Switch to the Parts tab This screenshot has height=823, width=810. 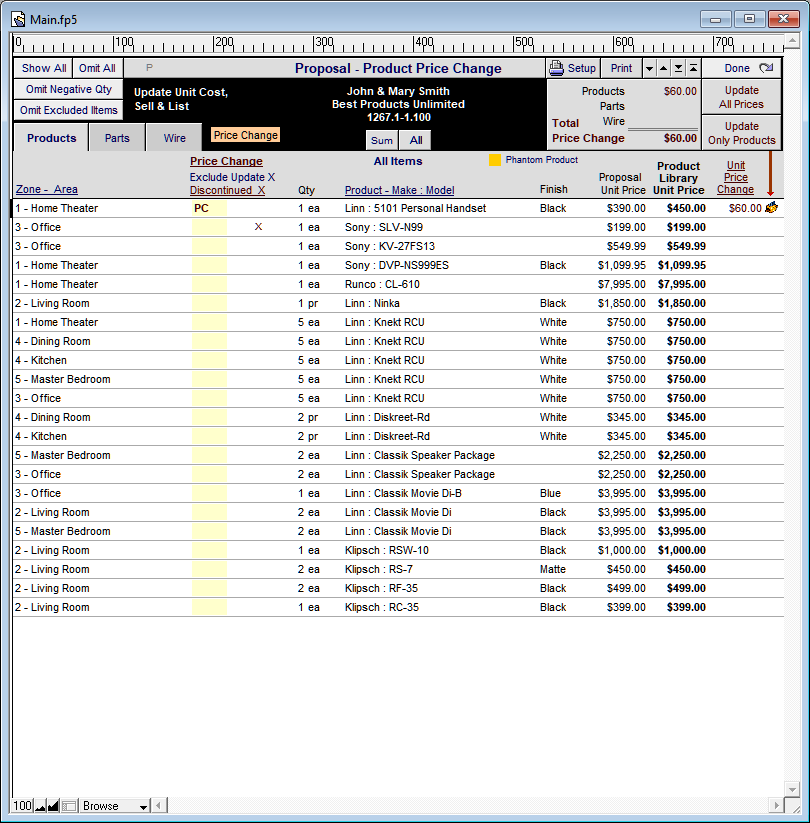(x=117, y=138)
